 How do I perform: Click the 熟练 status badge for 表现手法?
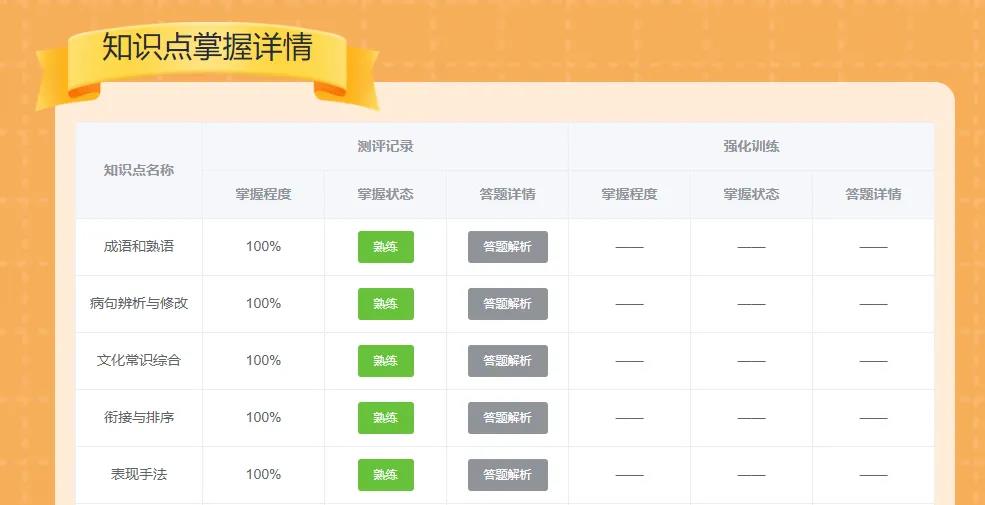(x=385, y=475)
